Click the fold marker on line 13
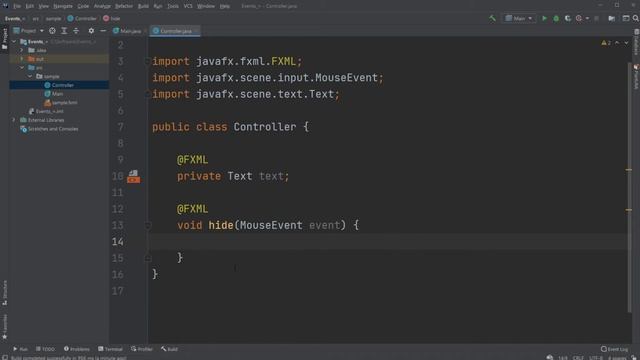 tap(148, 225)
